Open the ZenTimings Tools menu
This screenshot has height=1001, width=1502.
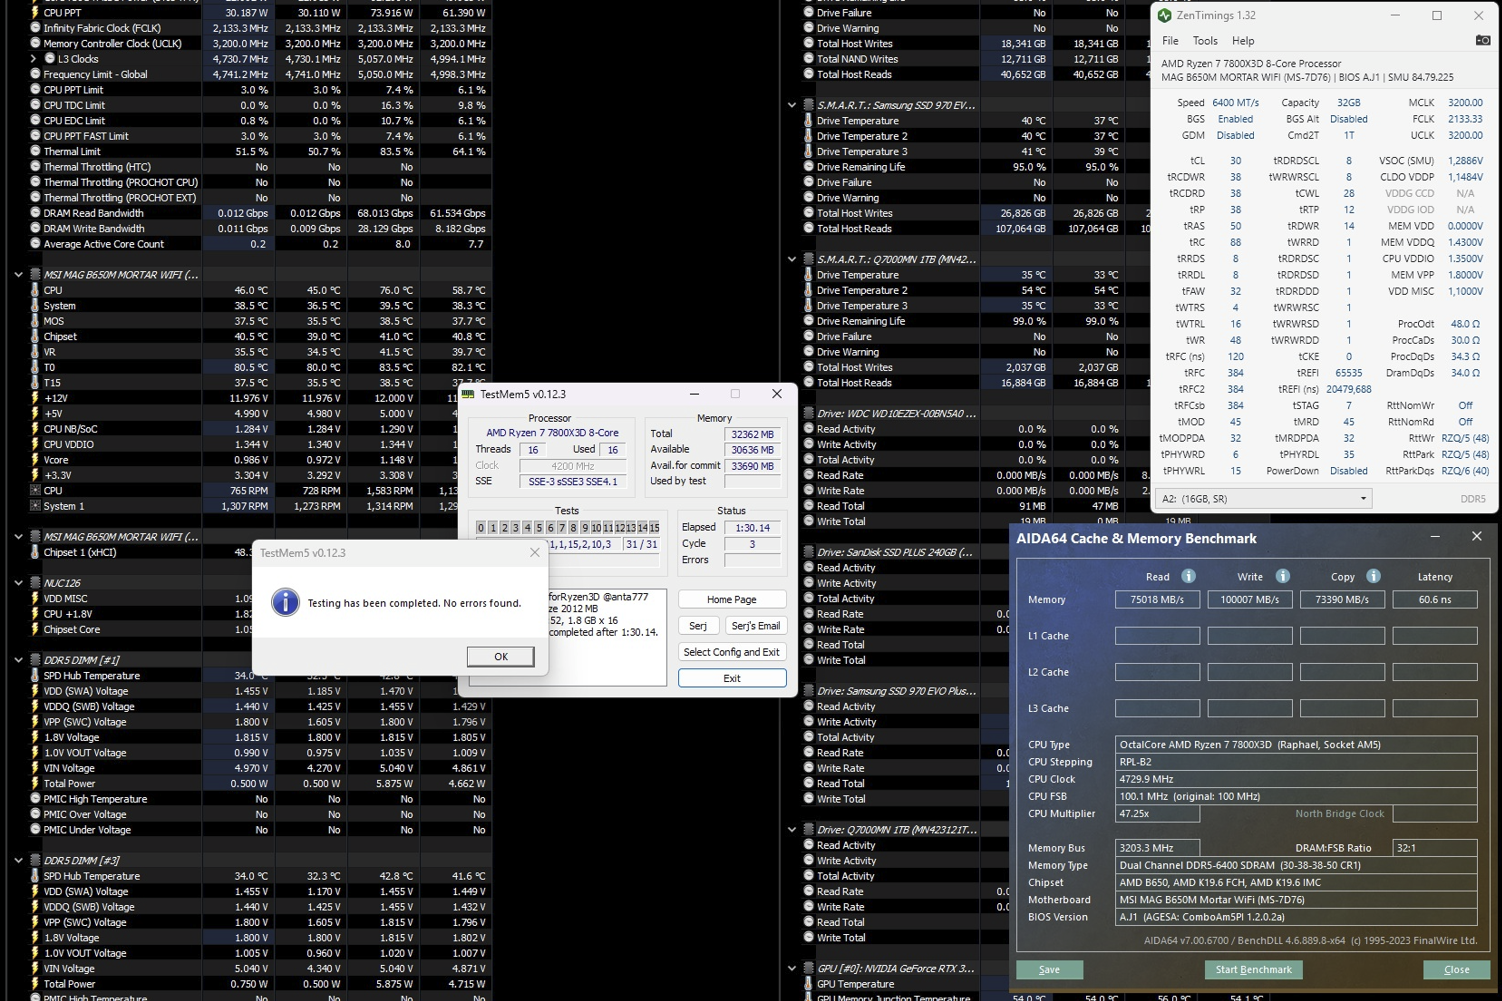(x=1205, y=41)
